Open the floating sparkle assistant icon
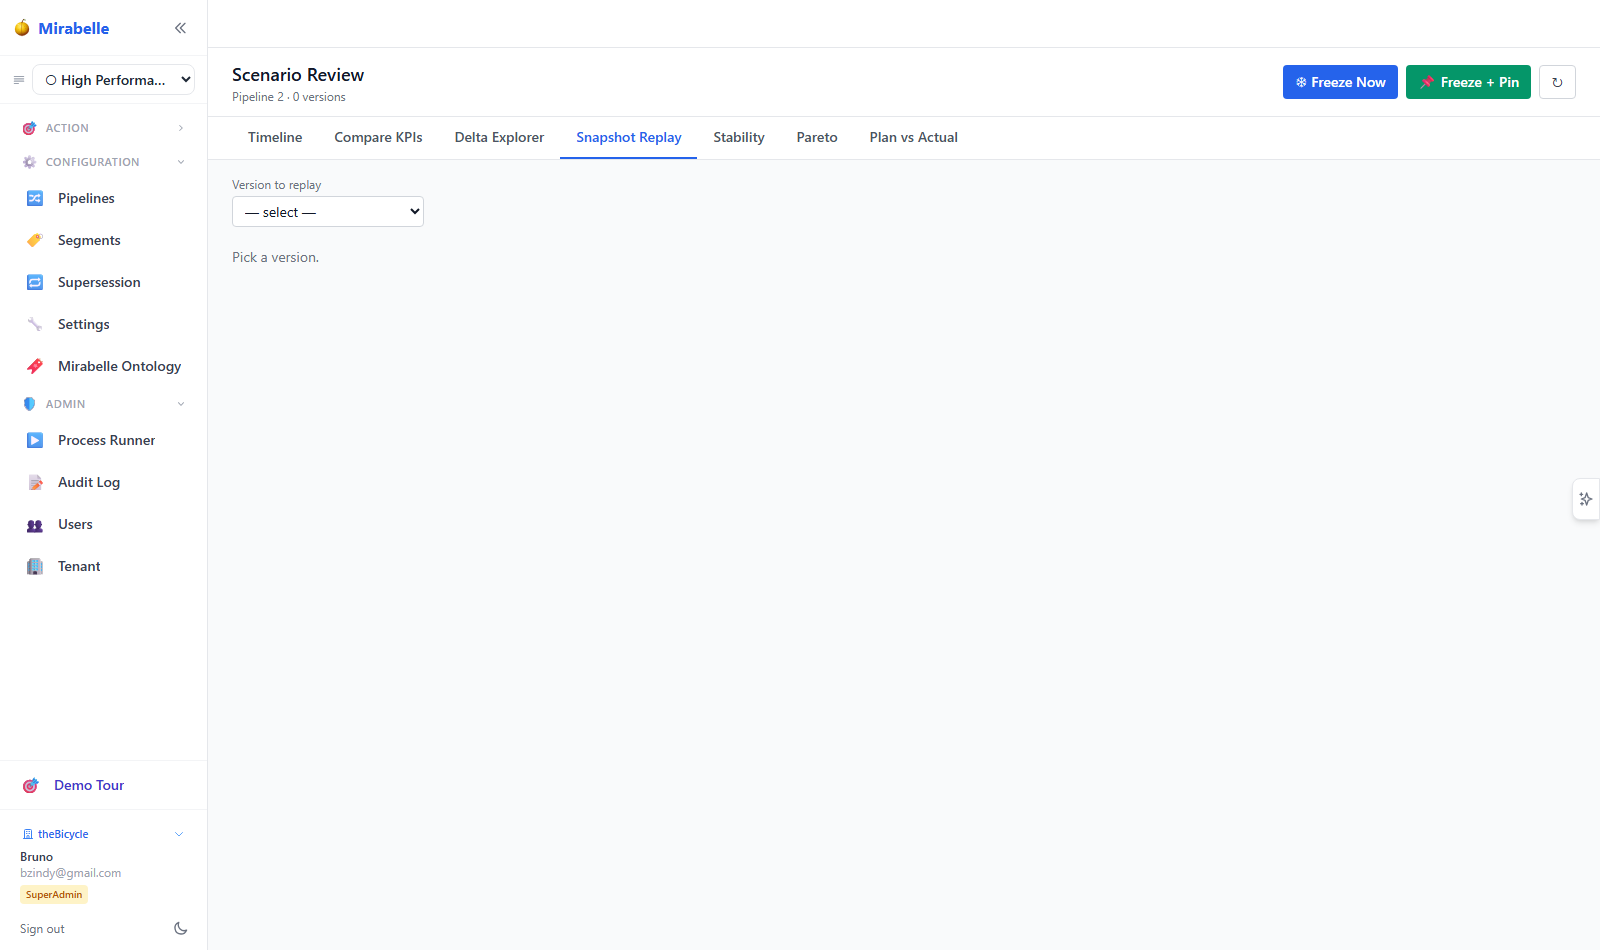The width and height of the screenshot is (1600, 950). pyautogui.click(x=1586, y=499)
